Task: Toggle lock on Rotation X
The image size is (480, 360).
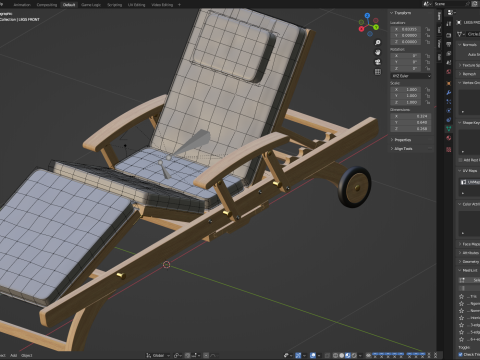Action: (428, 56)
